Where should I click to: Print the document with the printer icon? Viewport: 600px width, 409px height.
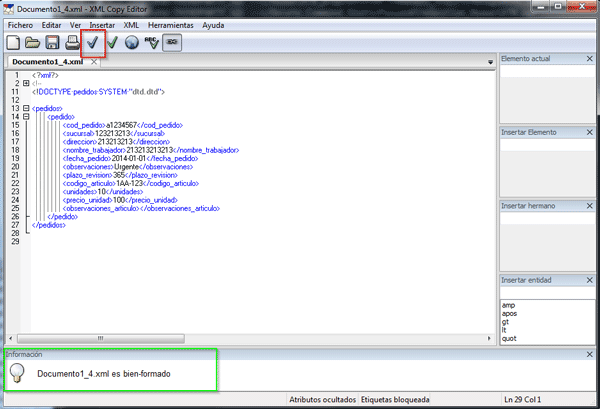(x=72, y=43)
